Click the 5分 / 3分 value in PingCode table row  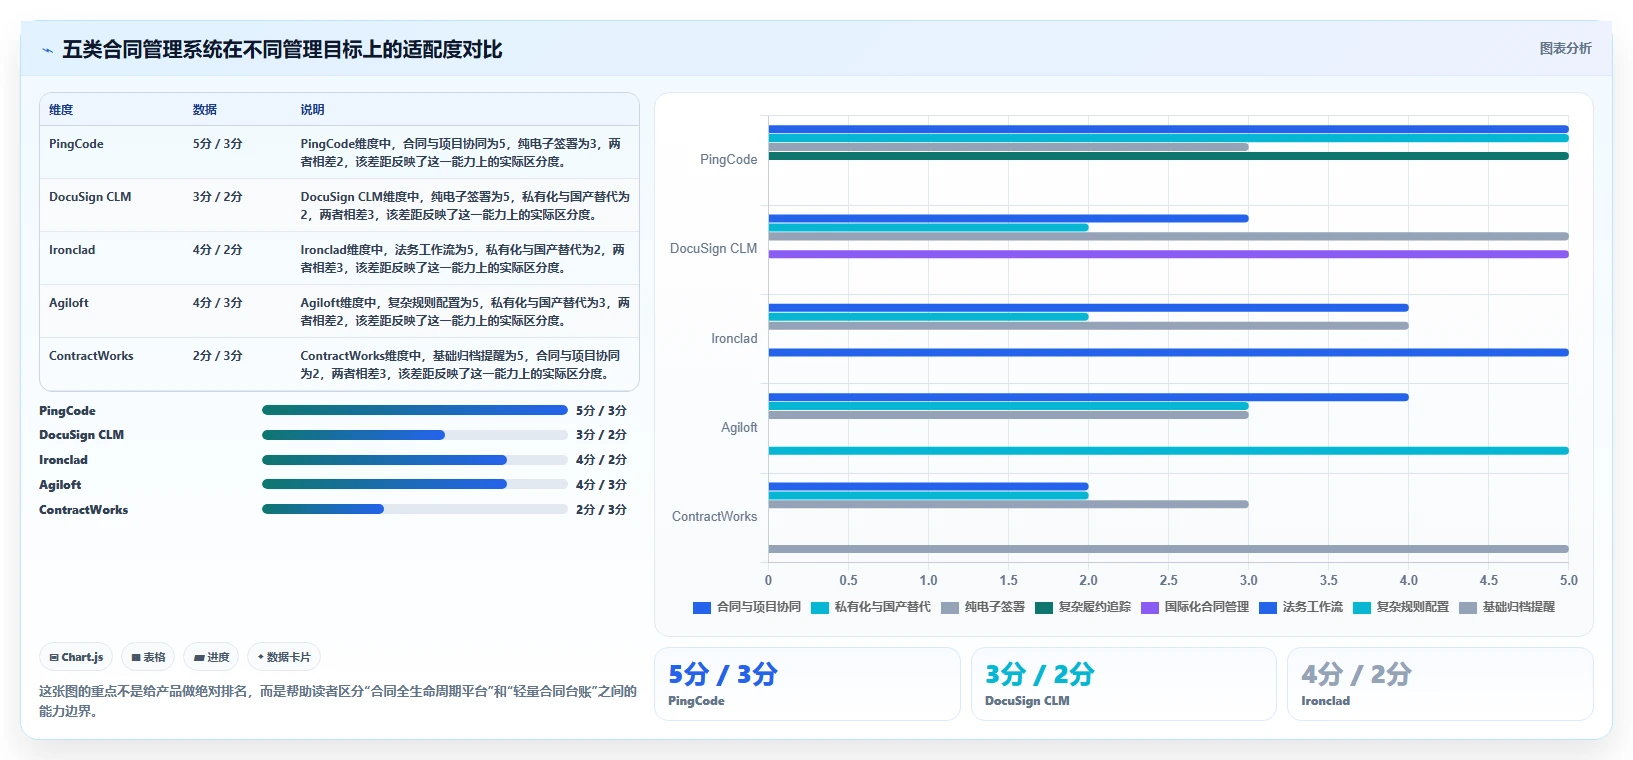point(218,144)
